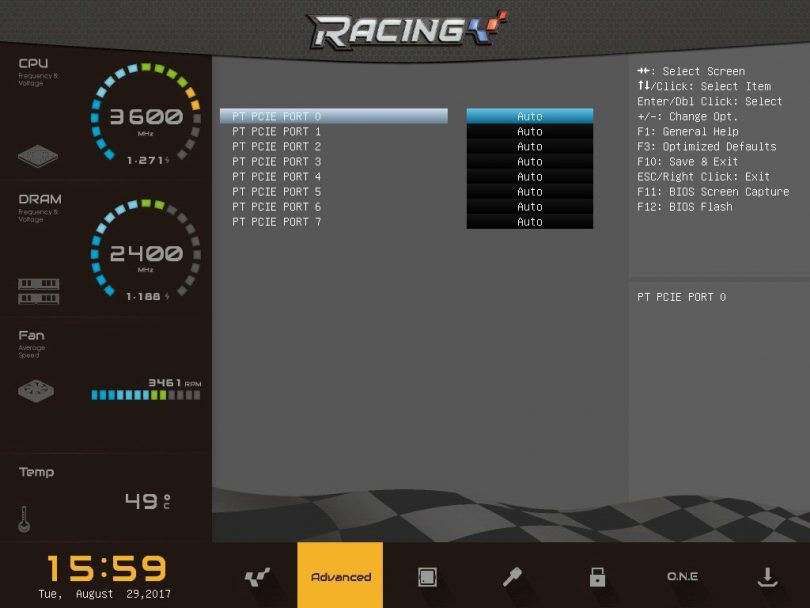The image size is (810, 608).
Task: Click the DRAM memory module icon
Action: [x=38, y=291]
